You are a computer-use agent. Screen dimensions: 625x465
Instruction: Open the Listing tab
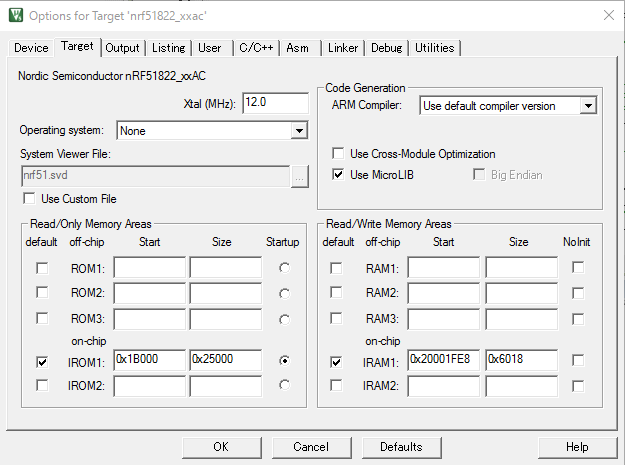pos(169,48)
